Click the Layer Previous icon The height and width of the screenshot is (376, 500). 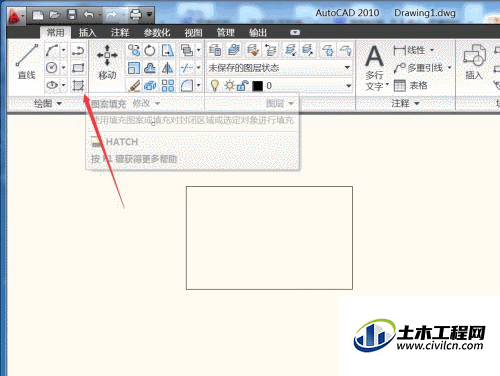click(x=271, y=50)
